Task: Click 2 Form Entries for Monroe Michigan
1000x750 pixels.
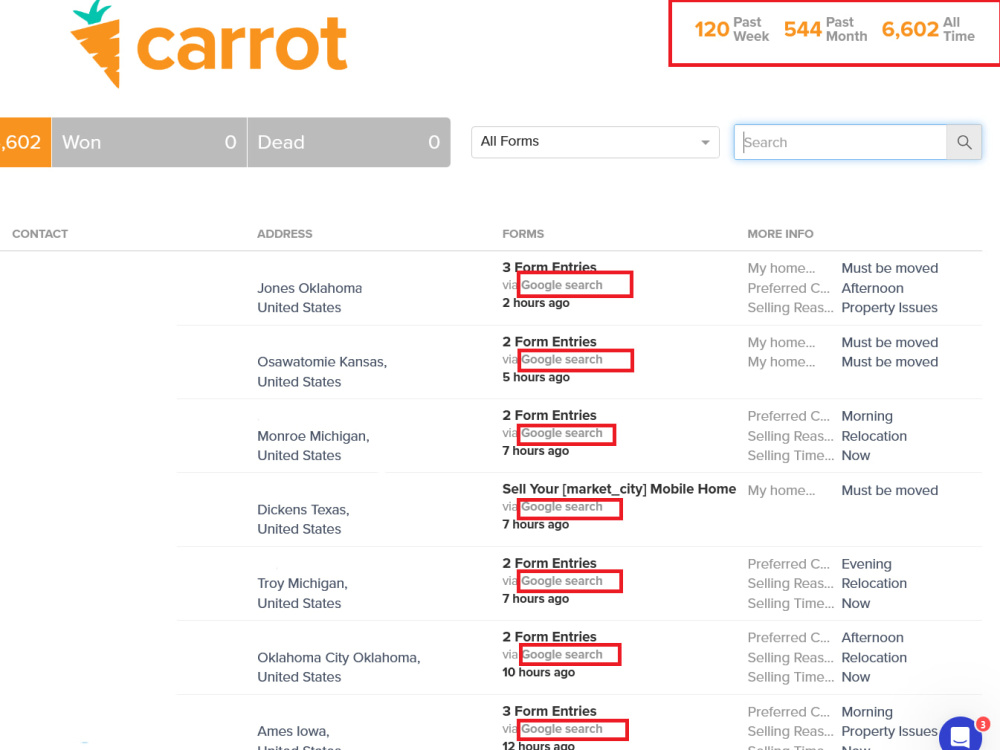Action: 549,415
